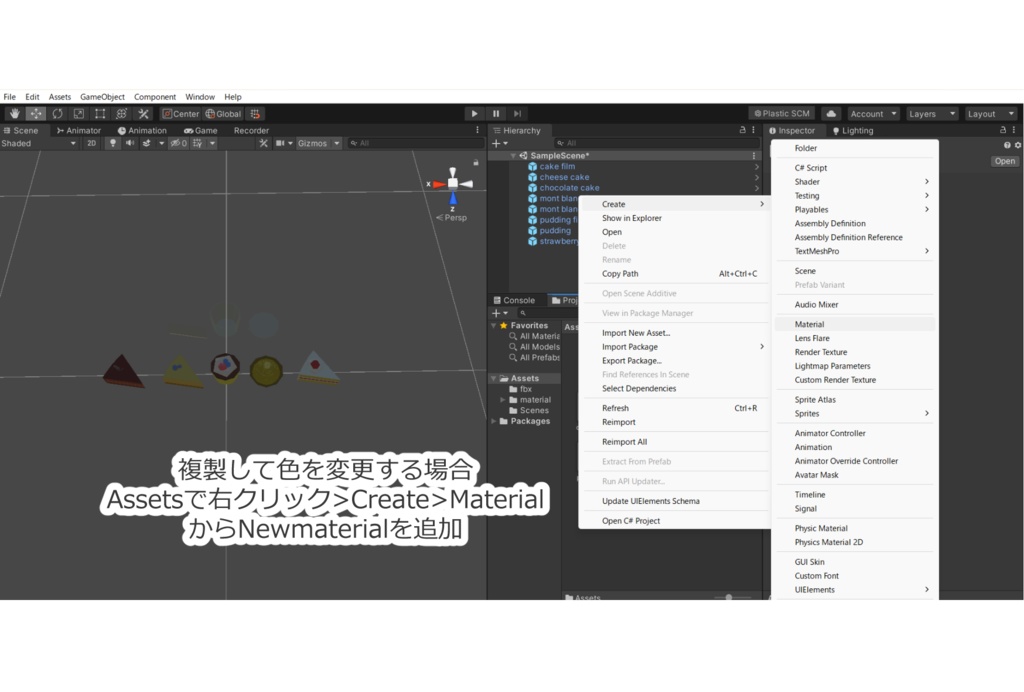
Task: Open Plastic SCM button
Action: (782, 114)
